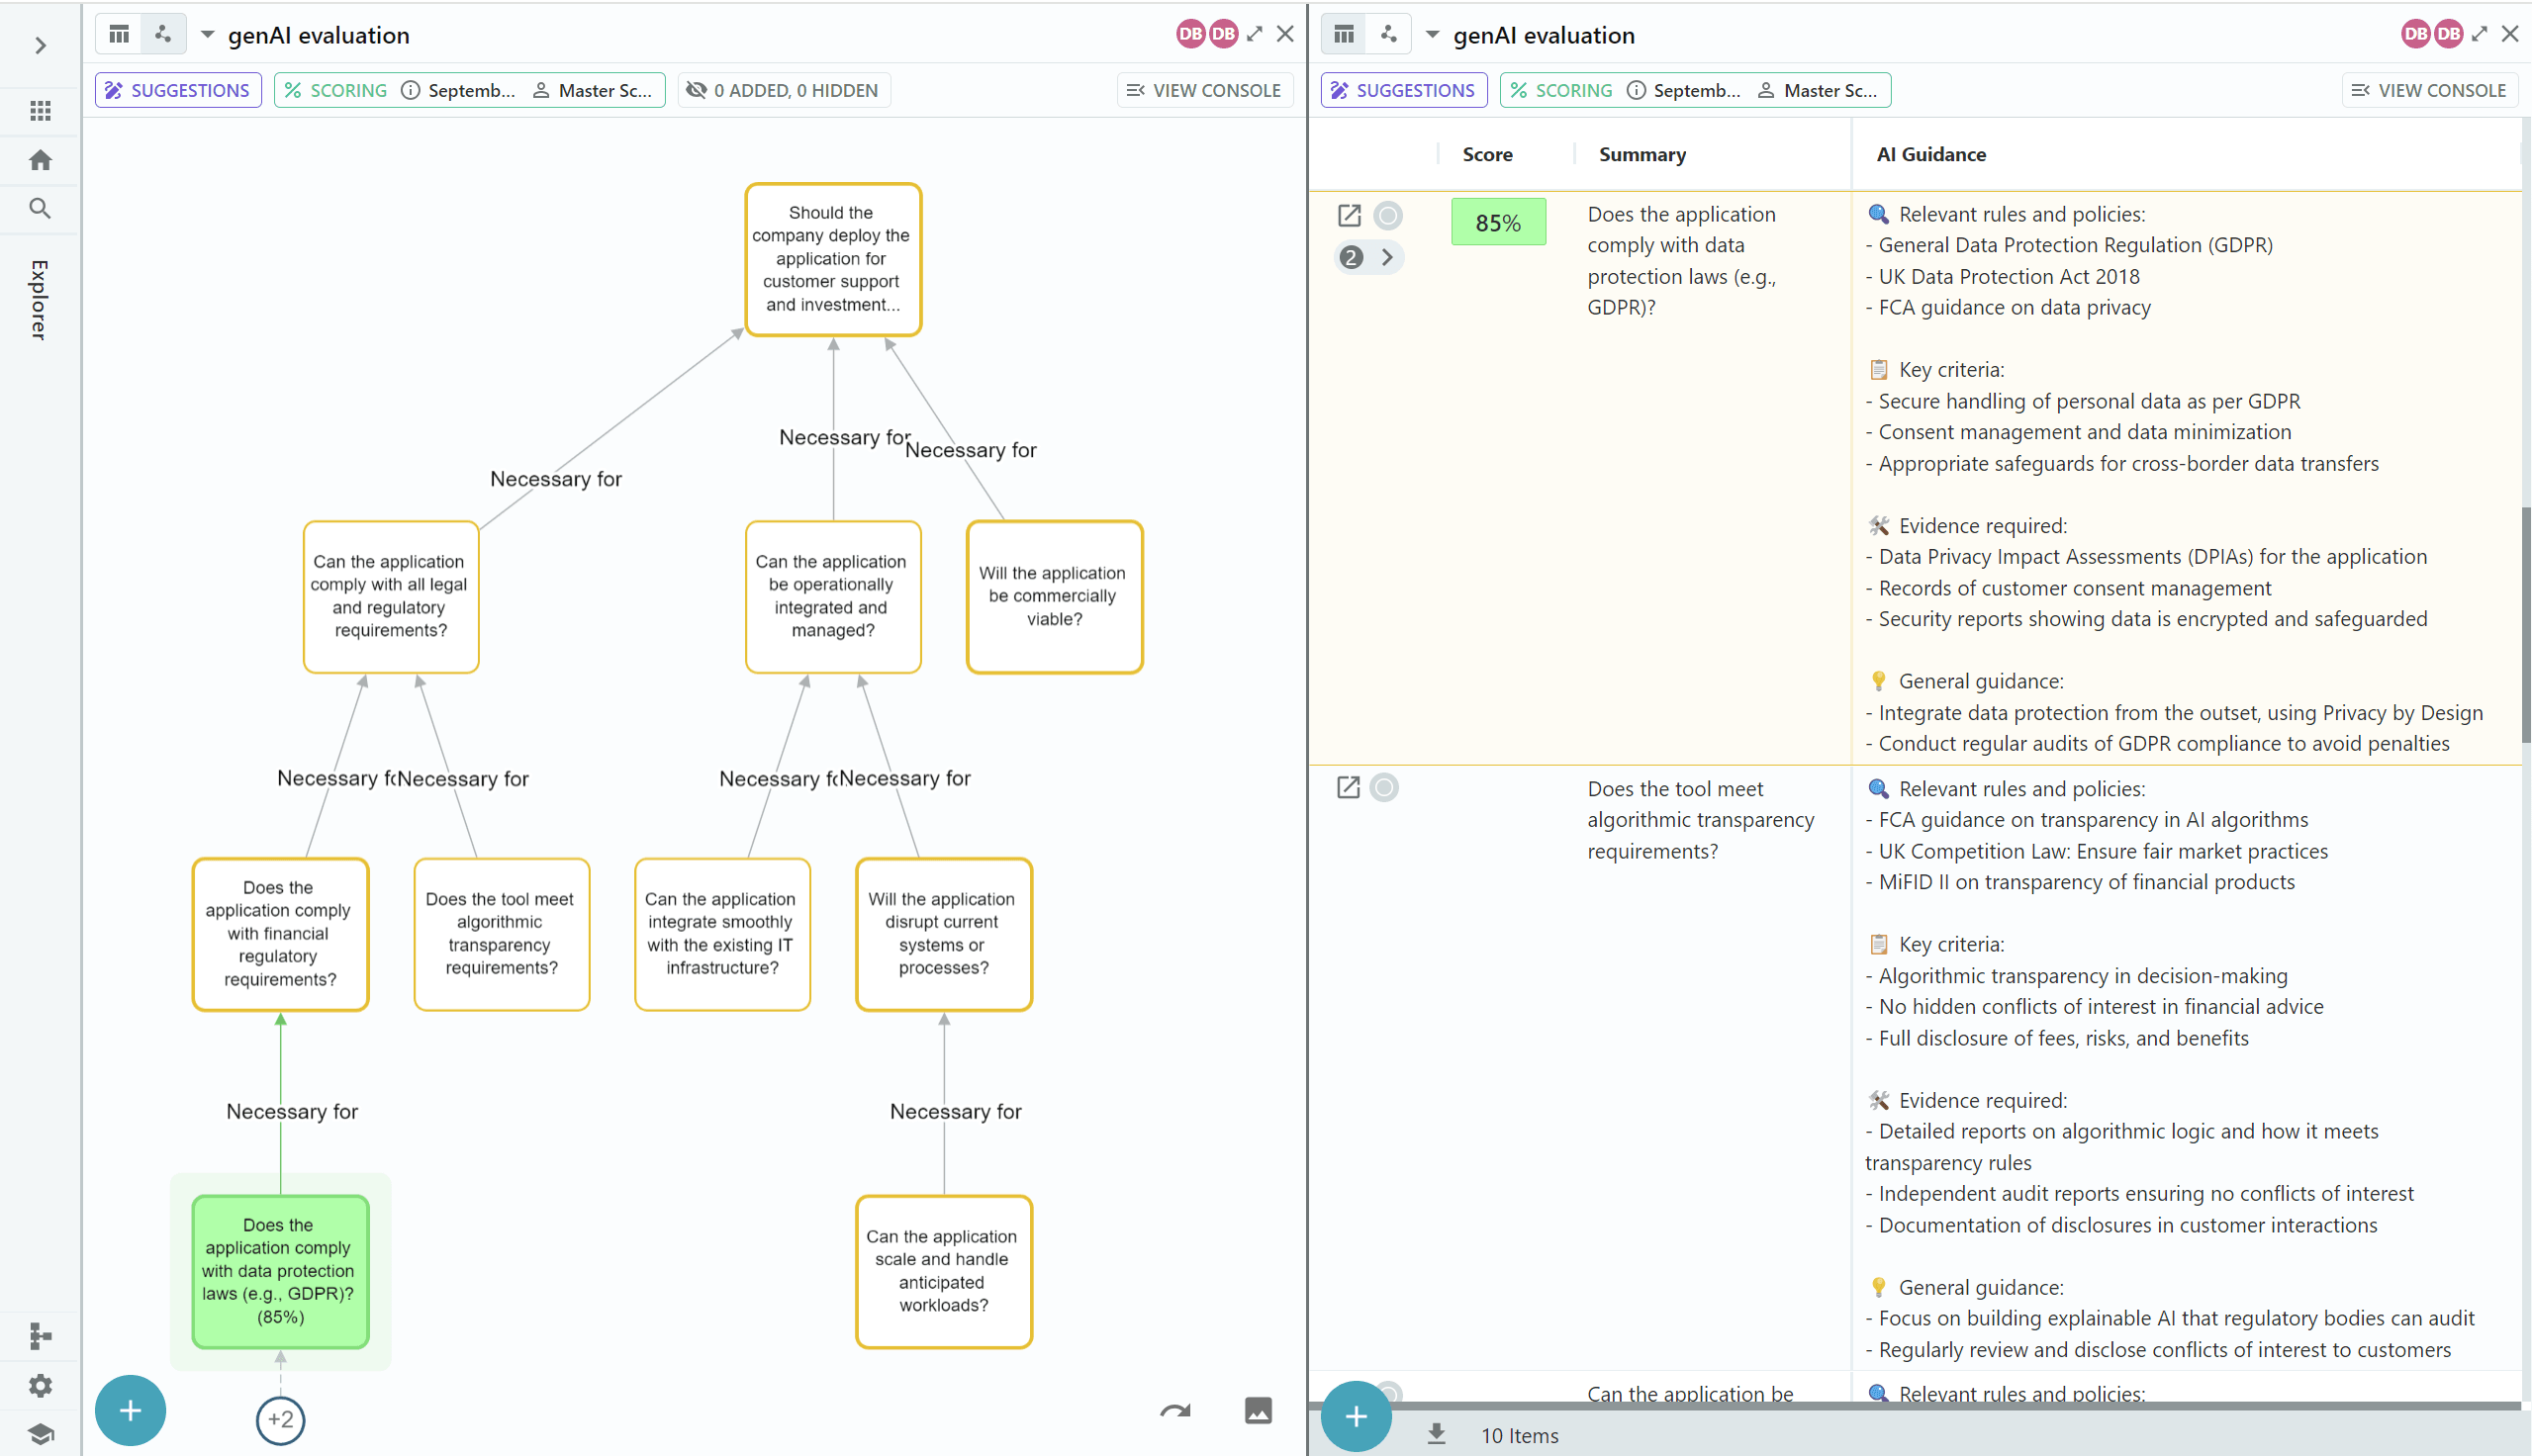Click the split/branch diagram icon top-left
The height and width of the screenshot is (1456, 2532).
(x=165, y=33)
